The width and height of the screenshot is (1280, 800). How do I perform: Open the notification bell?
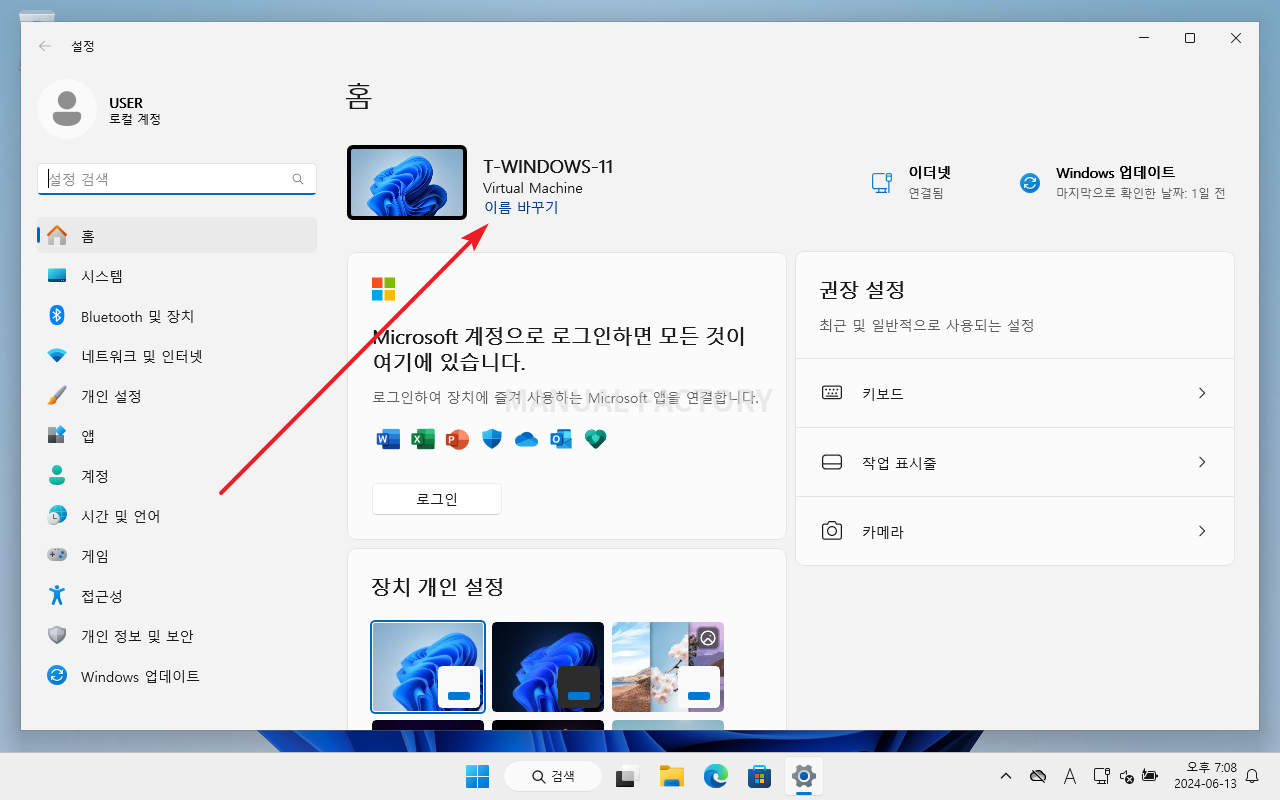coord(1252,776)
